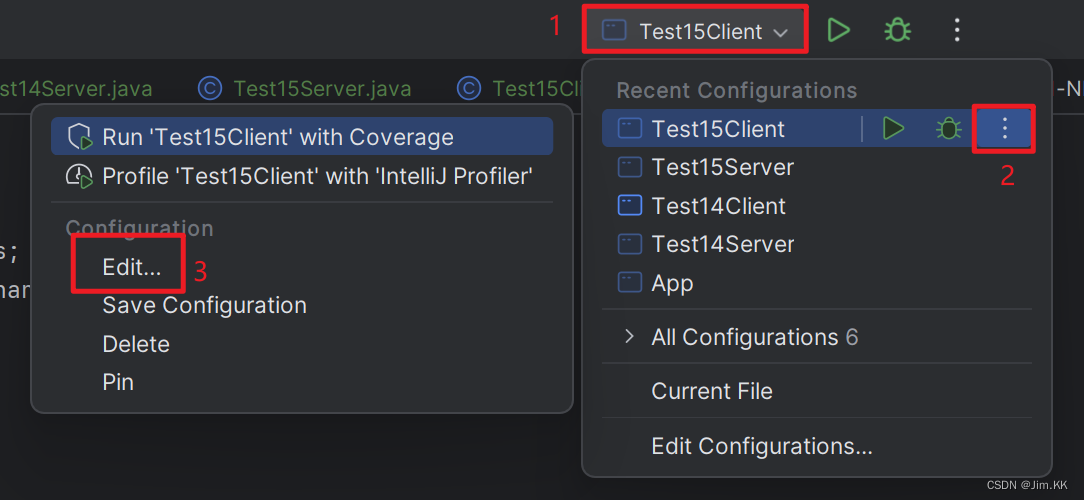The image size is (1084, 500).
Task: Choose Edit... under Configuration
Action: coord(132,267)
